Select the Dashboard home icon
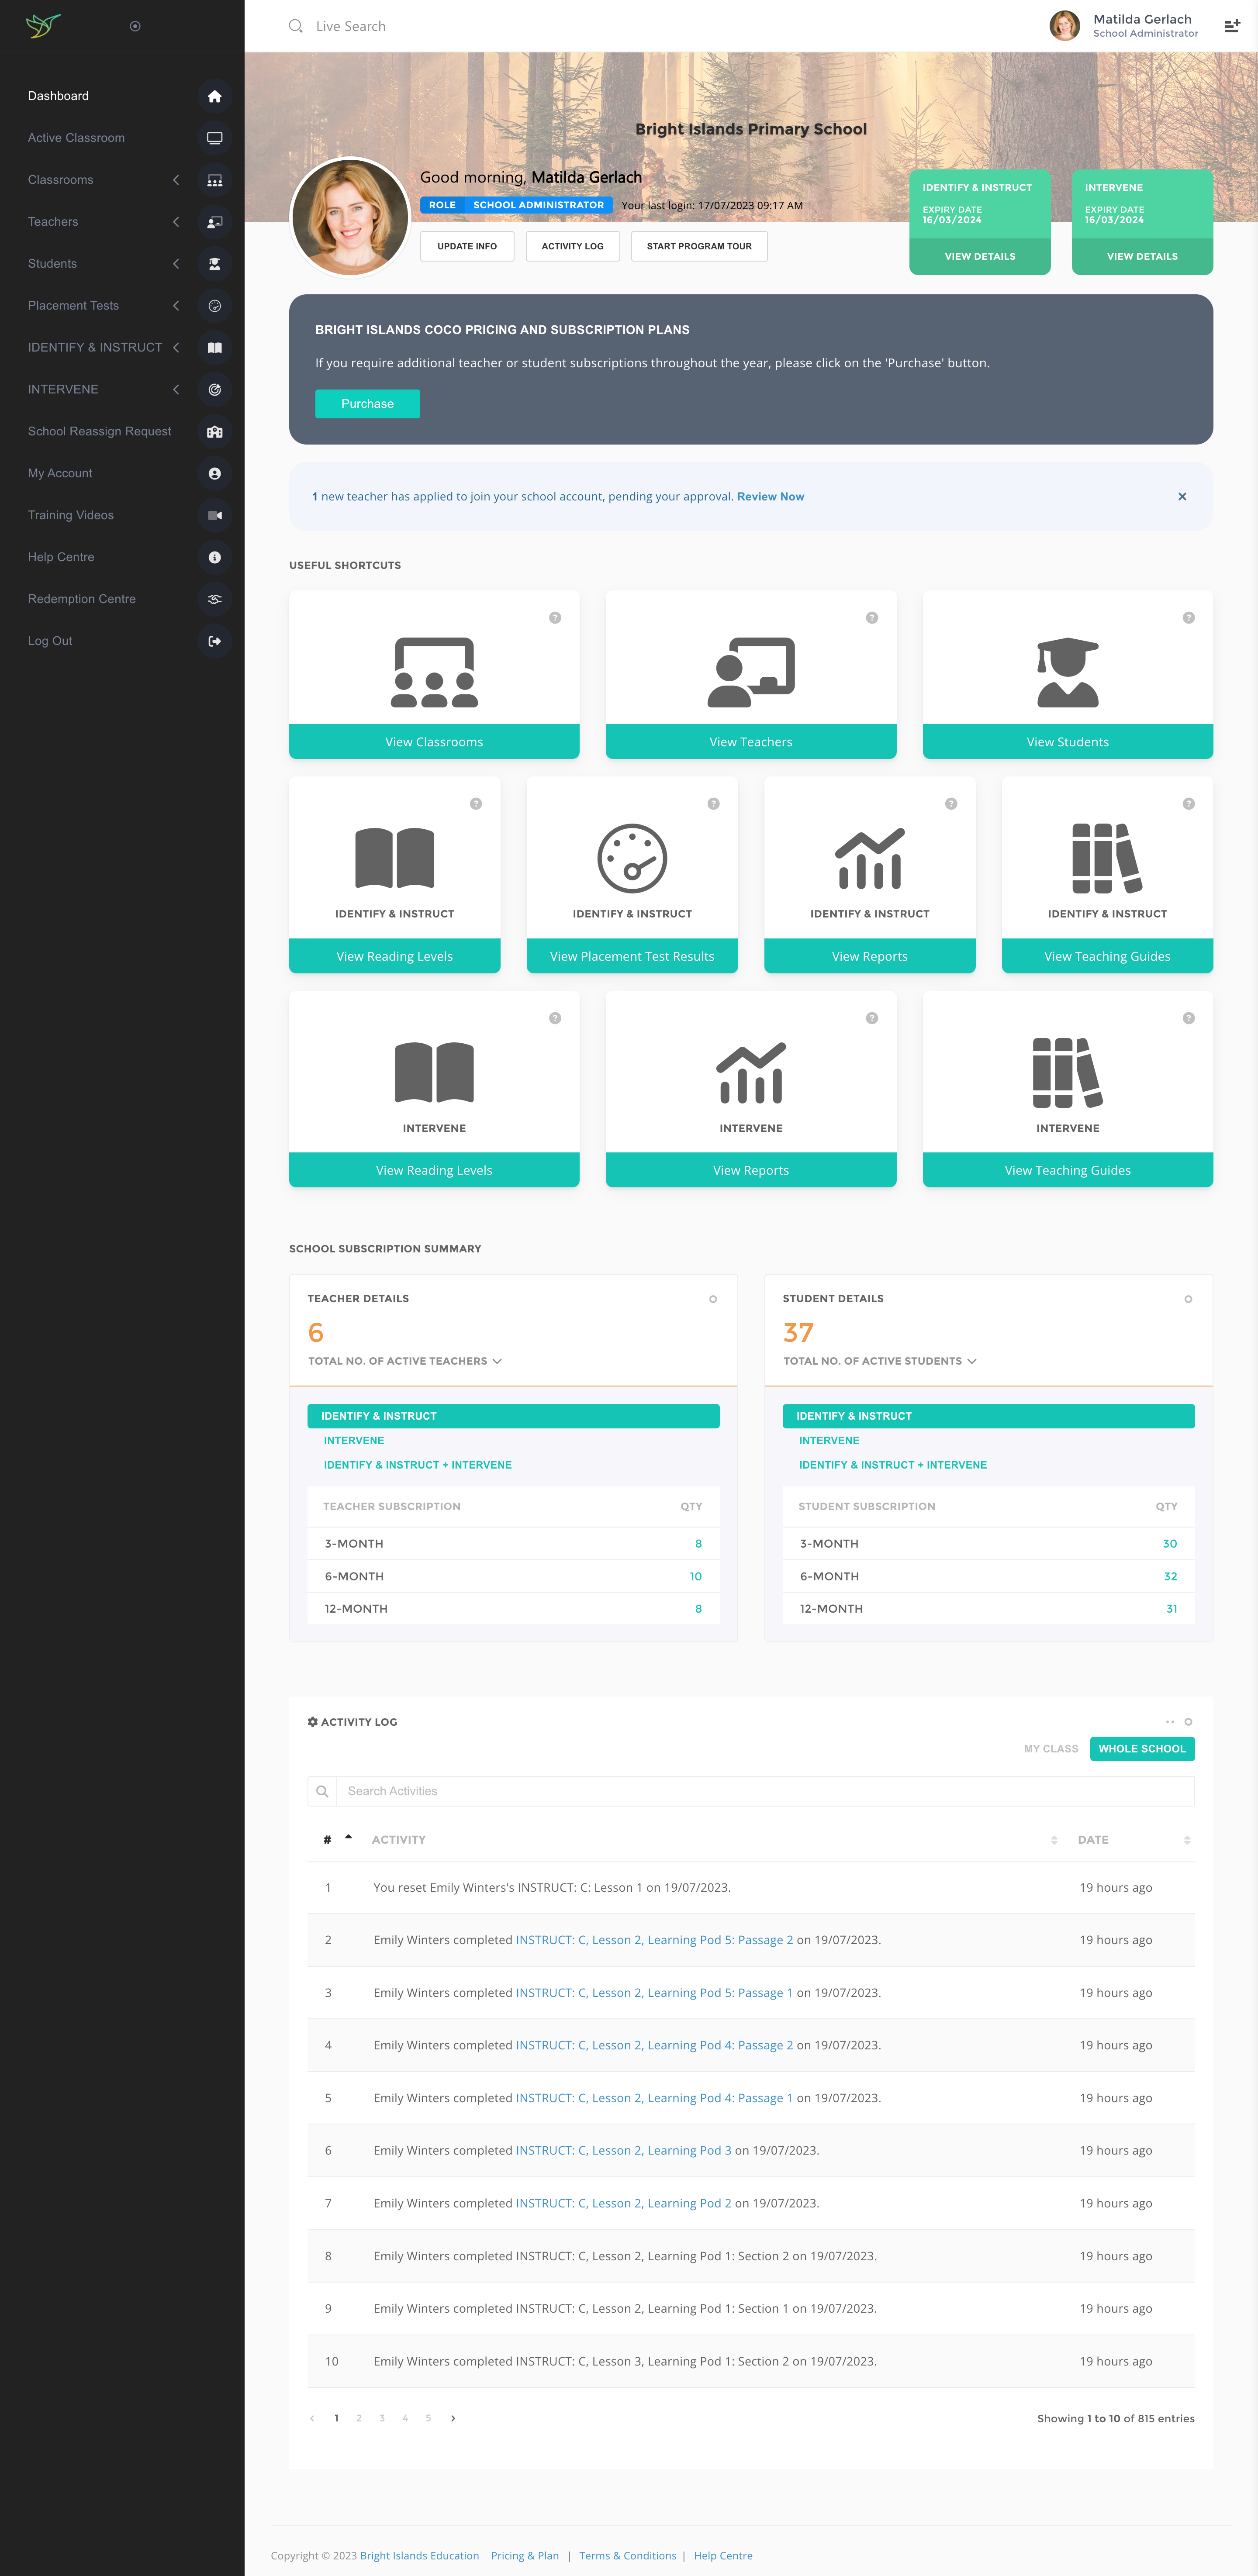The width and height of the screenshot is (1258, 2576). pyautogui.click(x=214, y=95)
